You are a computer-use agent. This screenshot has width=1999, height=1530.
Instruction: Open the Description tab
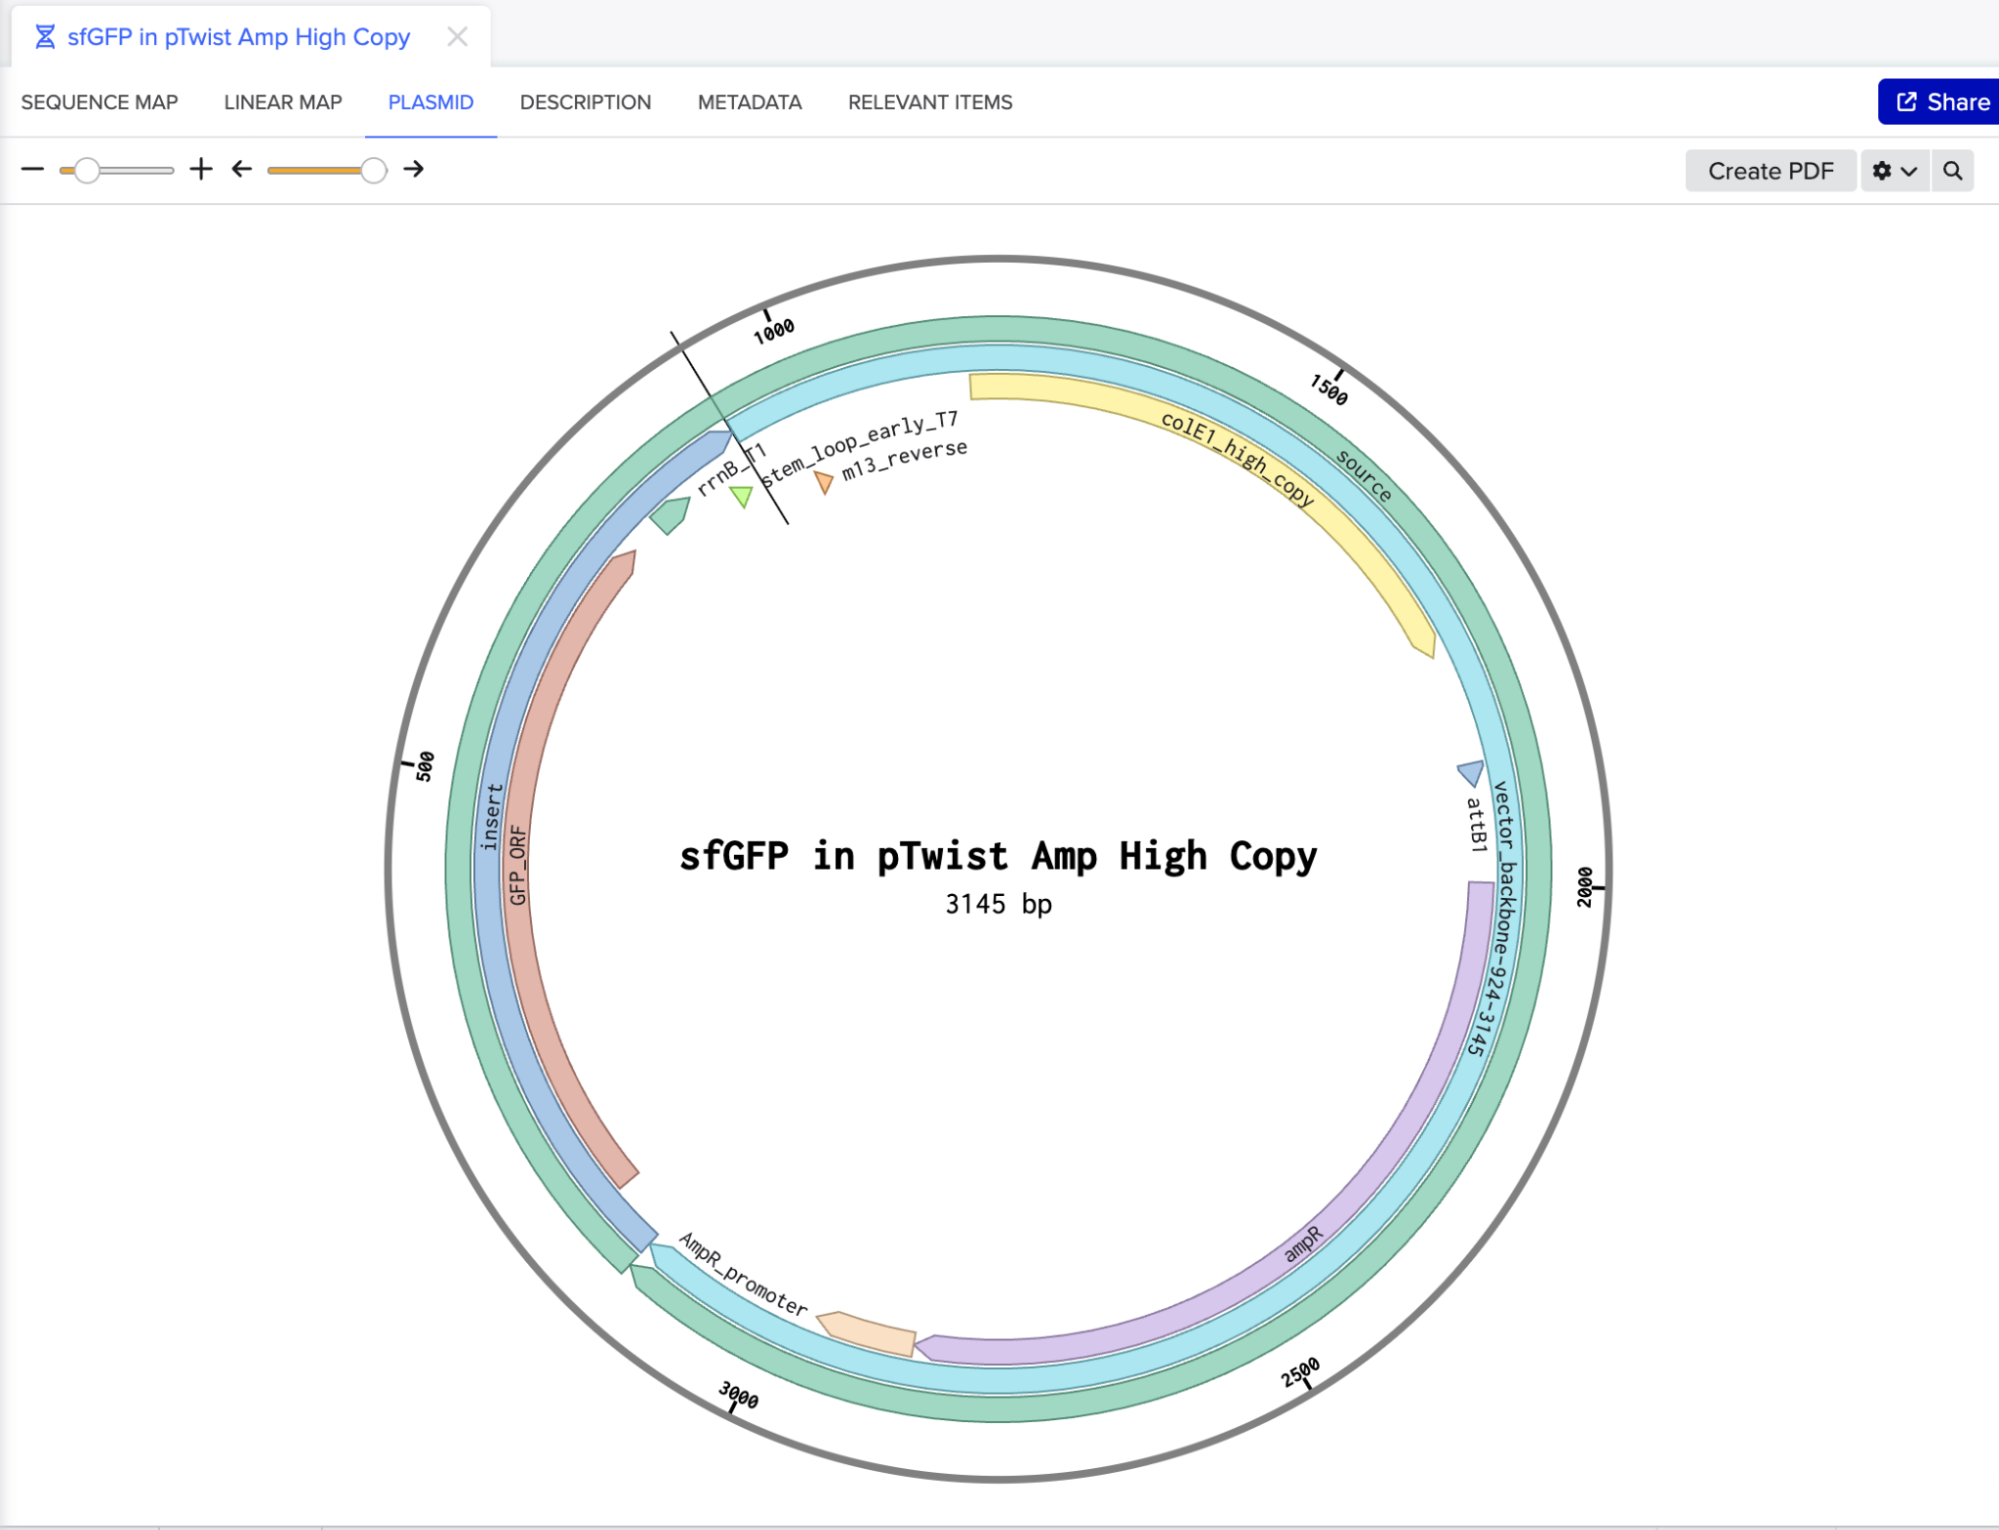[x=585, y=102]
